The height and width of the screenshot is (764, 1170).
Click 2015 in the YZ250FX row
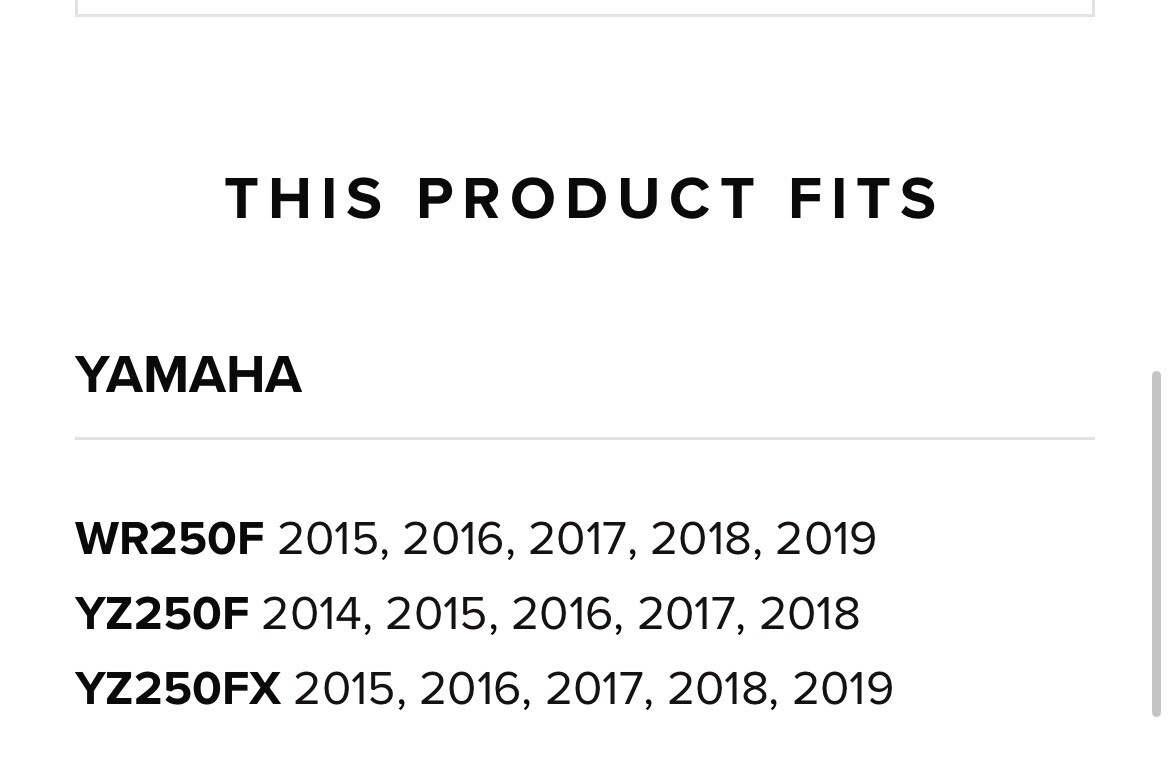point(345,689)
